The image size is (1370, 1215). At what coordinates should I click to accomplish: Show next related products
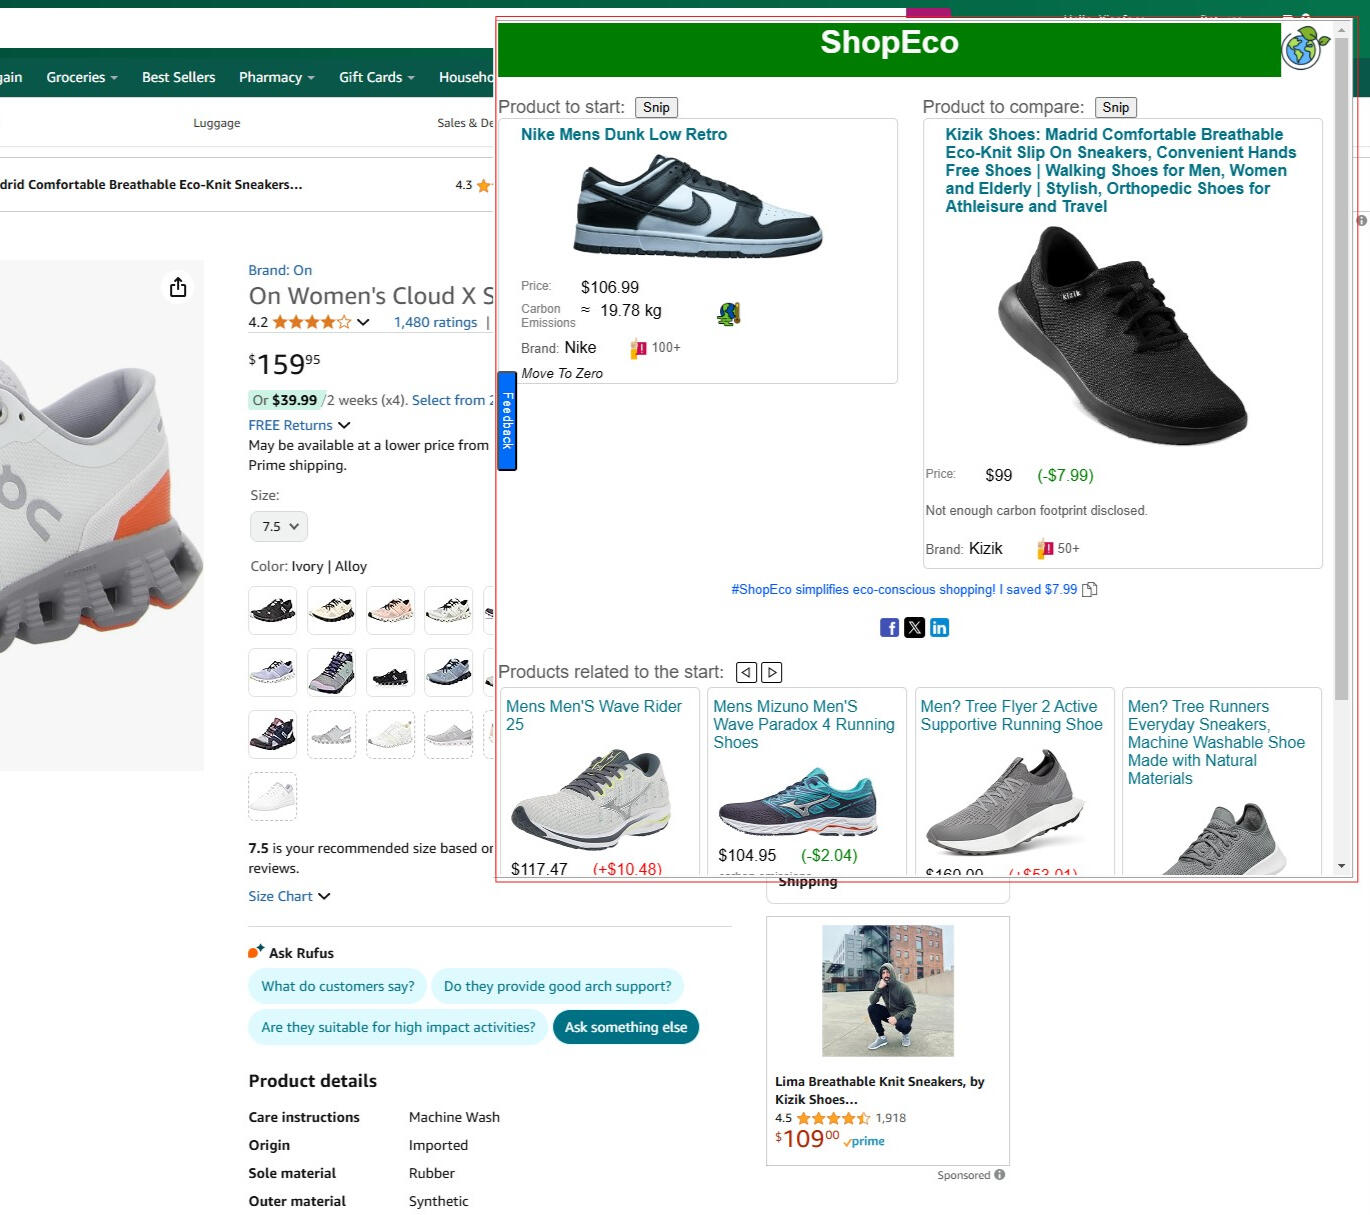tap(772, 672)
